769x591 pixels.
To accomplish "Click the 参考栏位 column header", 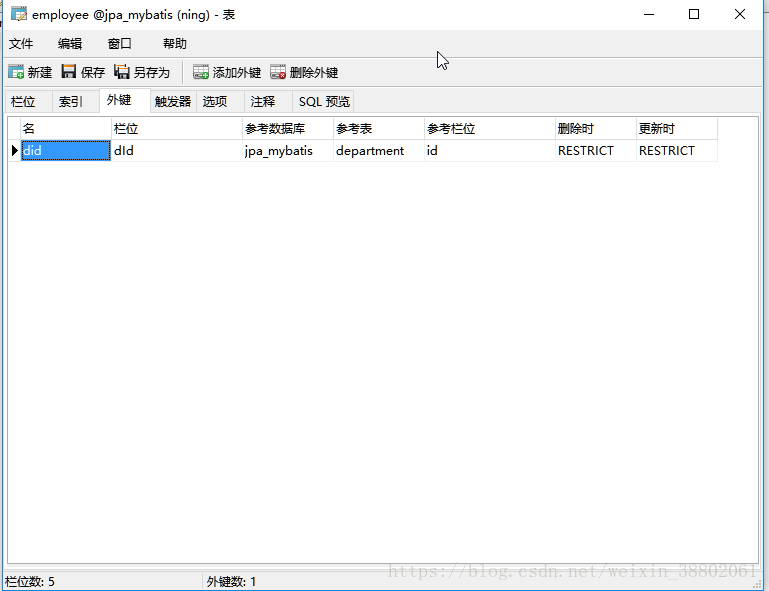I will (x=489, y=128).
